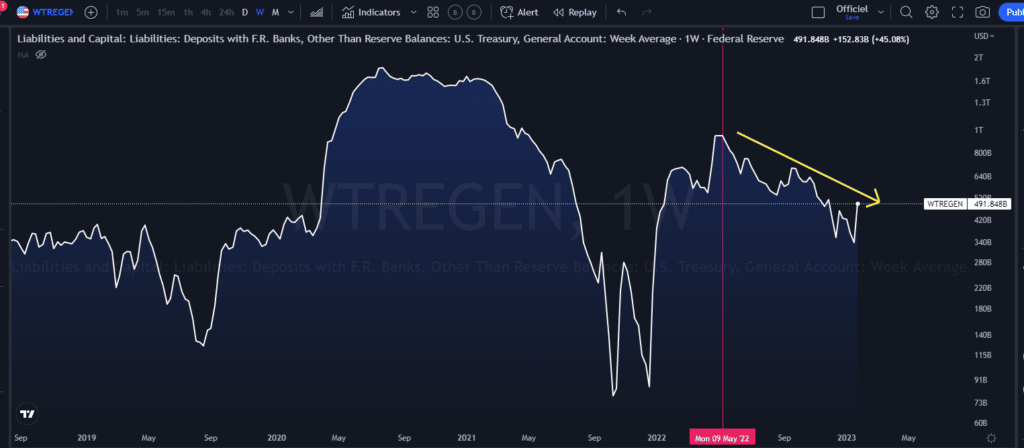Open the Indicators dialog
Viewport: 1024px width, 448px height.
point(371,12)
